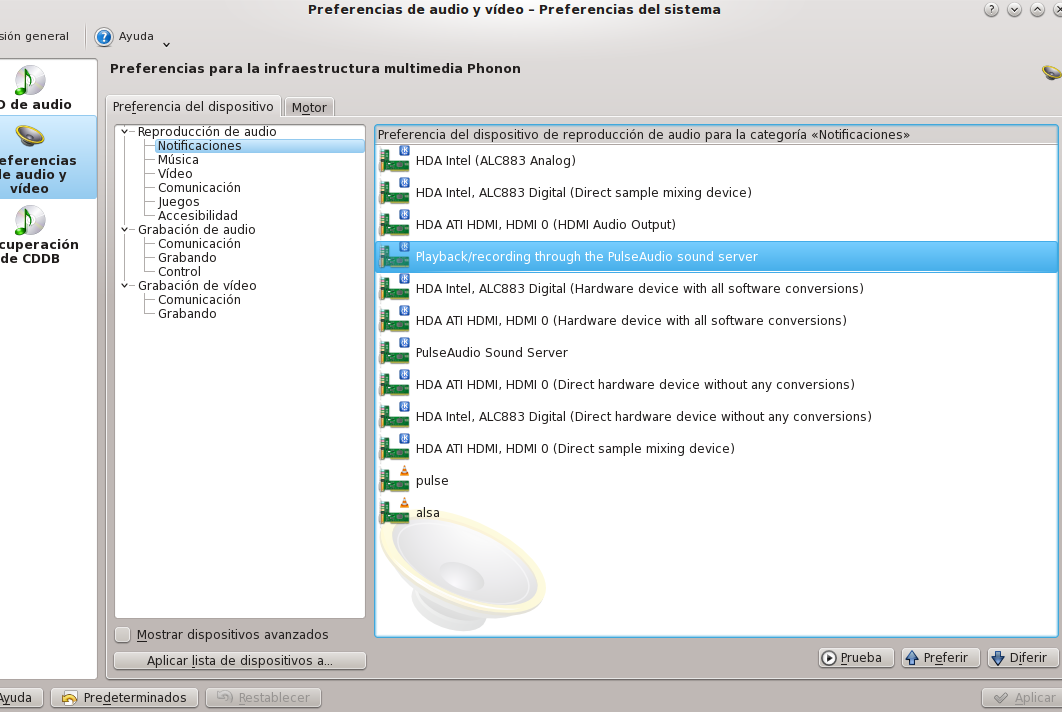Select the 'pulse' device entry text

pyautogui.click(x=432, y=481)
